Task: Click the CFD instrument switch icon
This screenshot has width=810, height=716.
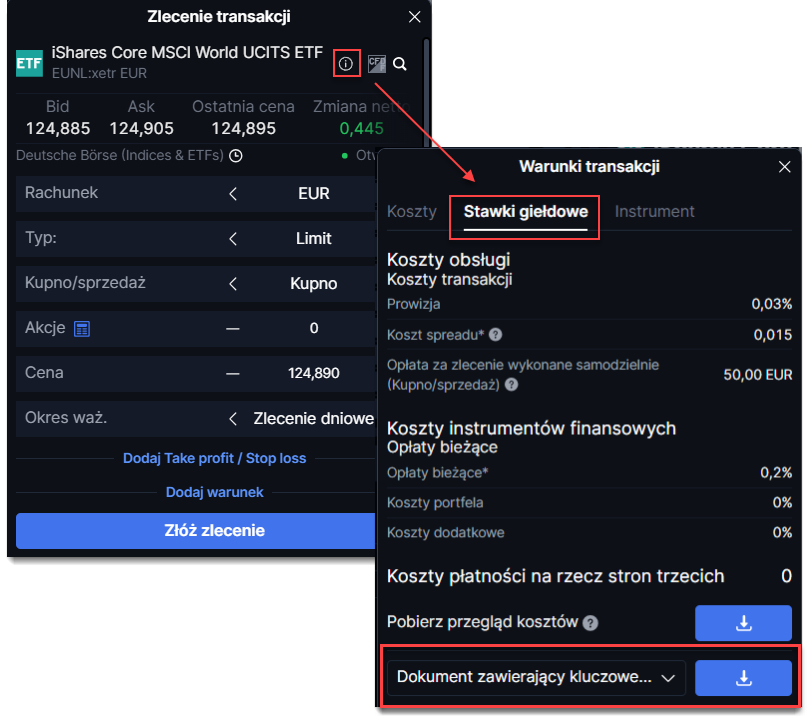Action: 377,64
